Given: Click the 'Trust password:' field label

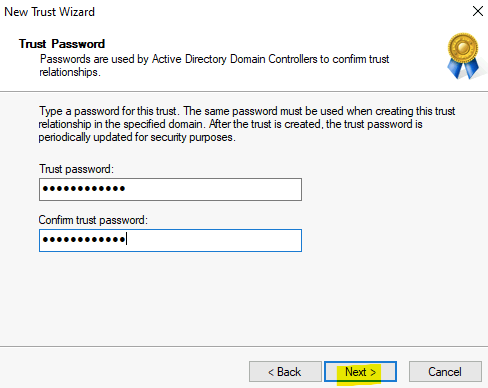Looking at the screenshot, I should click(x=76, y=169).
